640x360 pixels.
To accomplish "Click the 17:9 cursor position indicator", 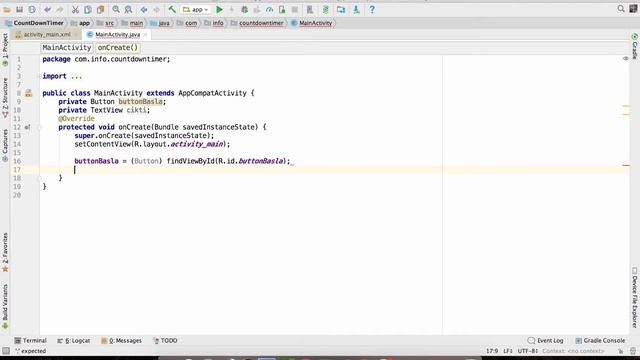I will [492, 351].
